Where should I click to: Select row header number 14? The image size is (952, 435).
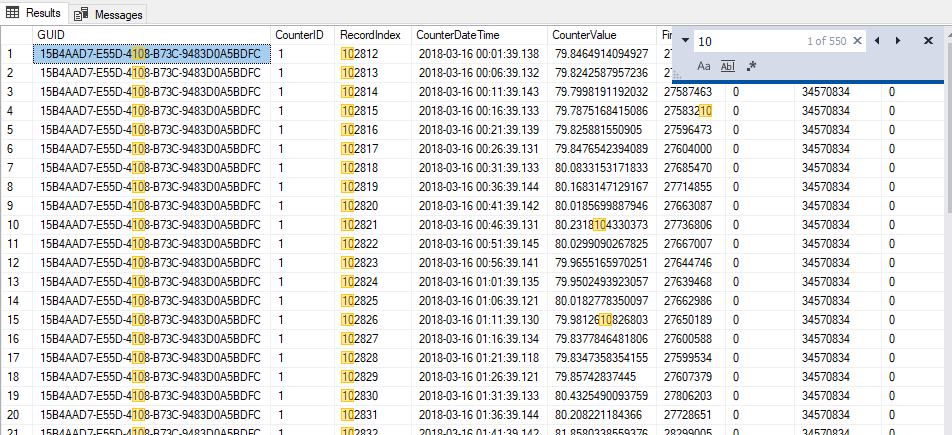pyautogui.click(x=16, y=301)
